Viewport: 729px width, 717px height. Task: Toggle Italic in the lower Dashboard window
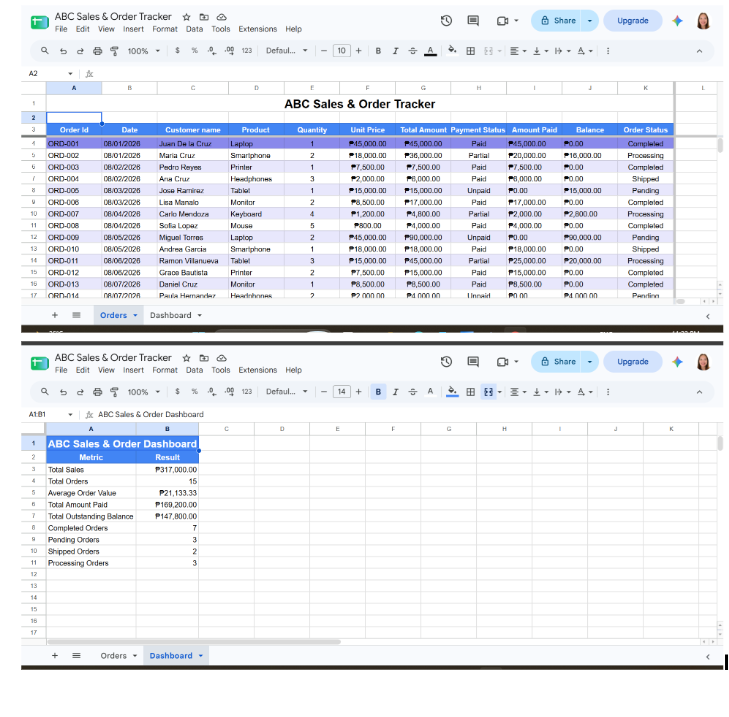(x=395, y=392)
